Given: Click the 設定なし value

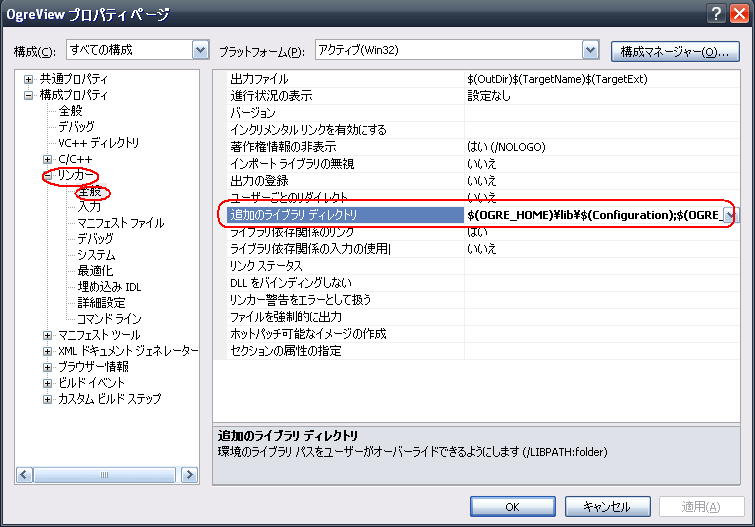Looking at the screenshot, I should 489,96.
